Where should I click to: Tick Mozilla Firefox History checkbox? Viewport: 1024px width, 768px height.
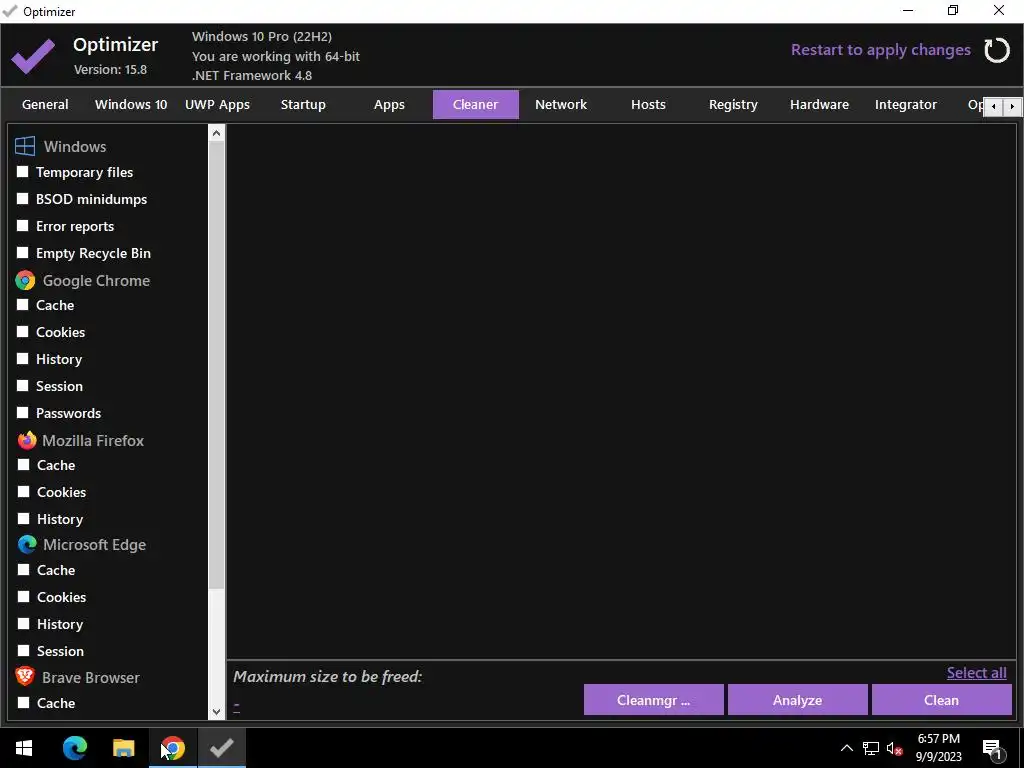[24, 519]
